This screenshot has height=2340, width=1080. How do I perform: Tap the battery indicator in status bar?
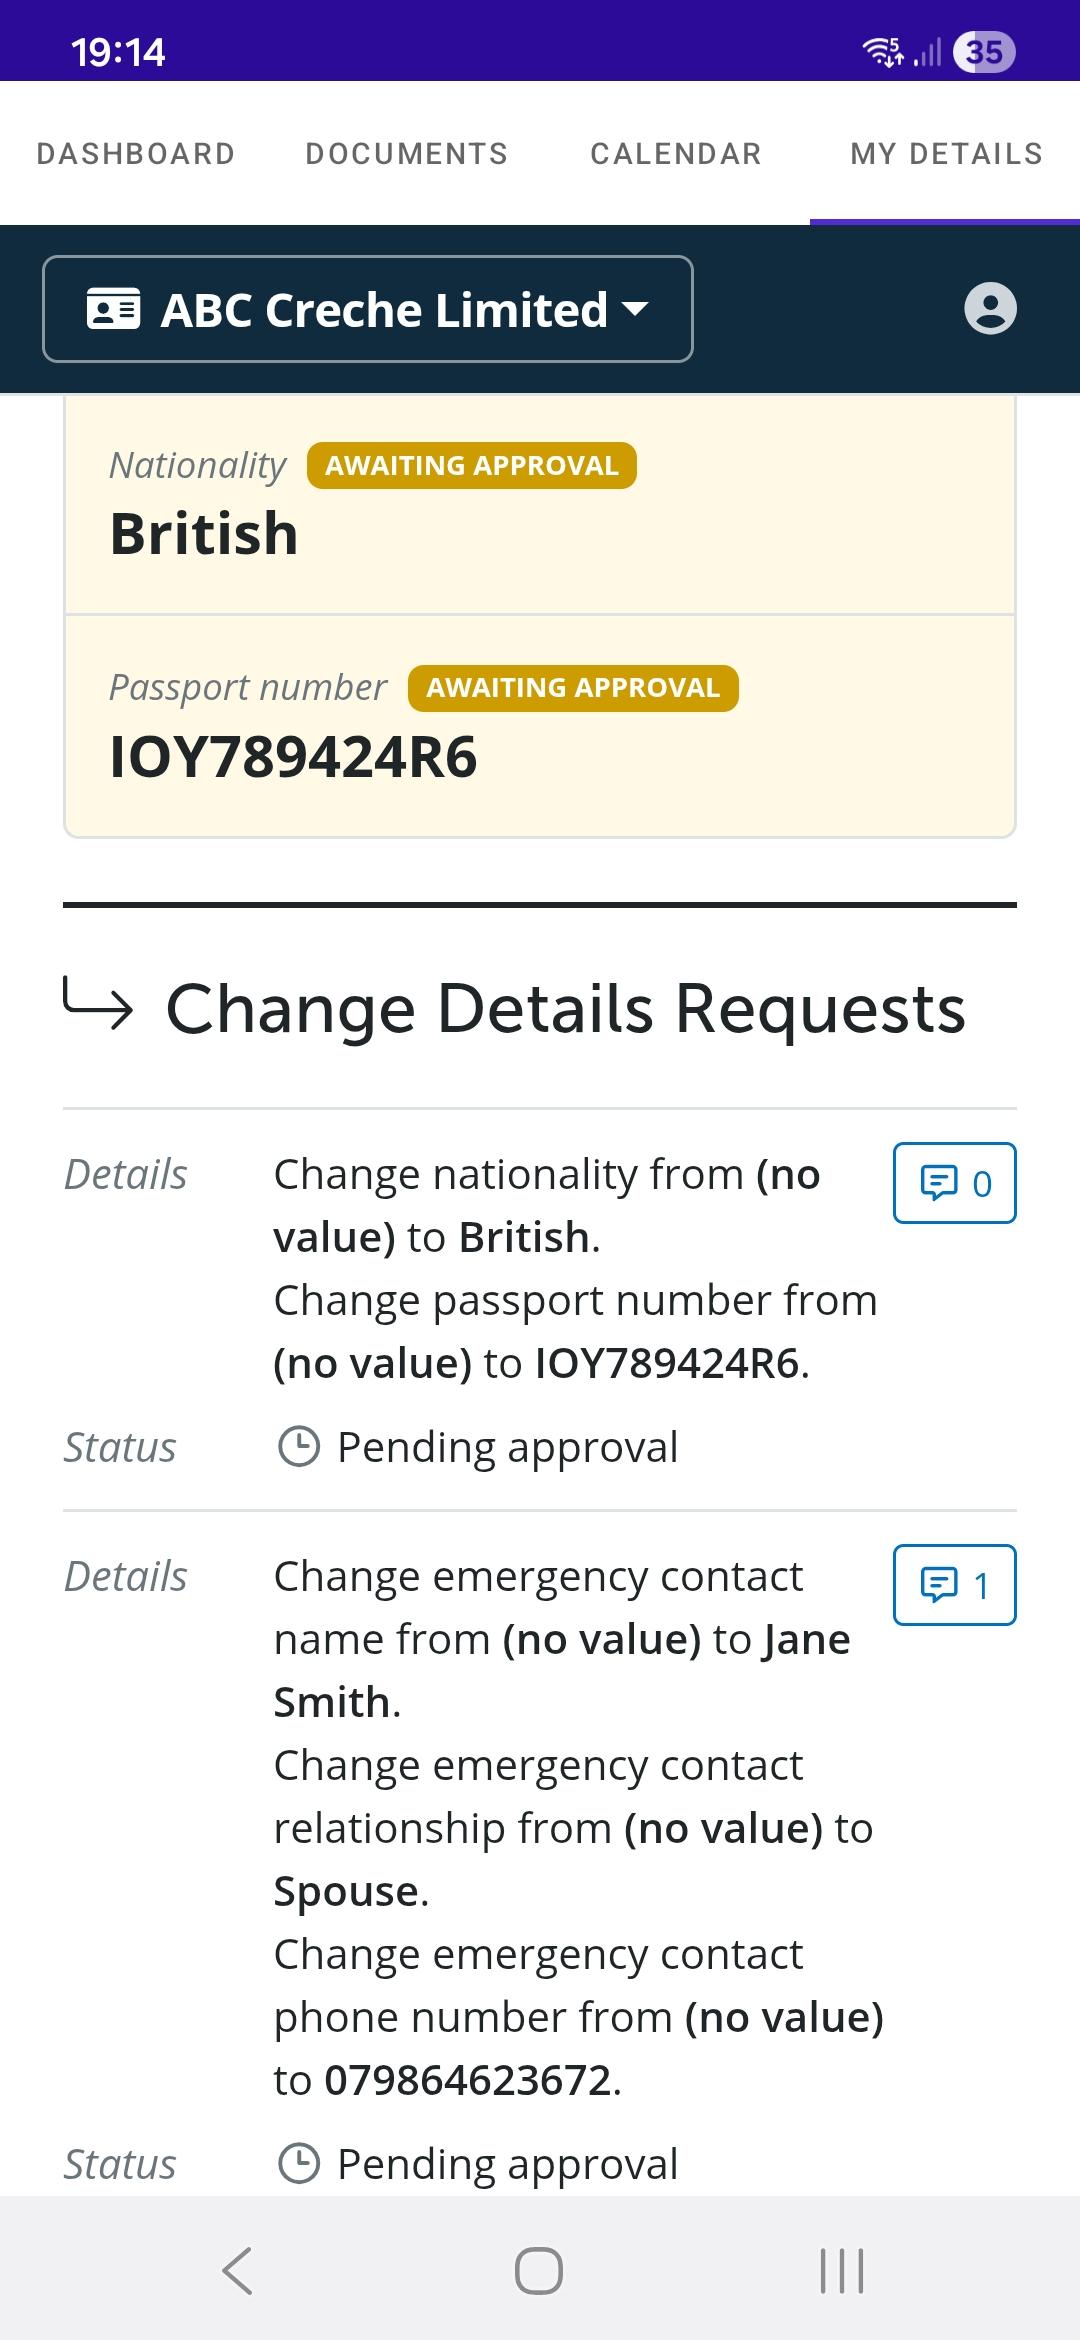984,52
